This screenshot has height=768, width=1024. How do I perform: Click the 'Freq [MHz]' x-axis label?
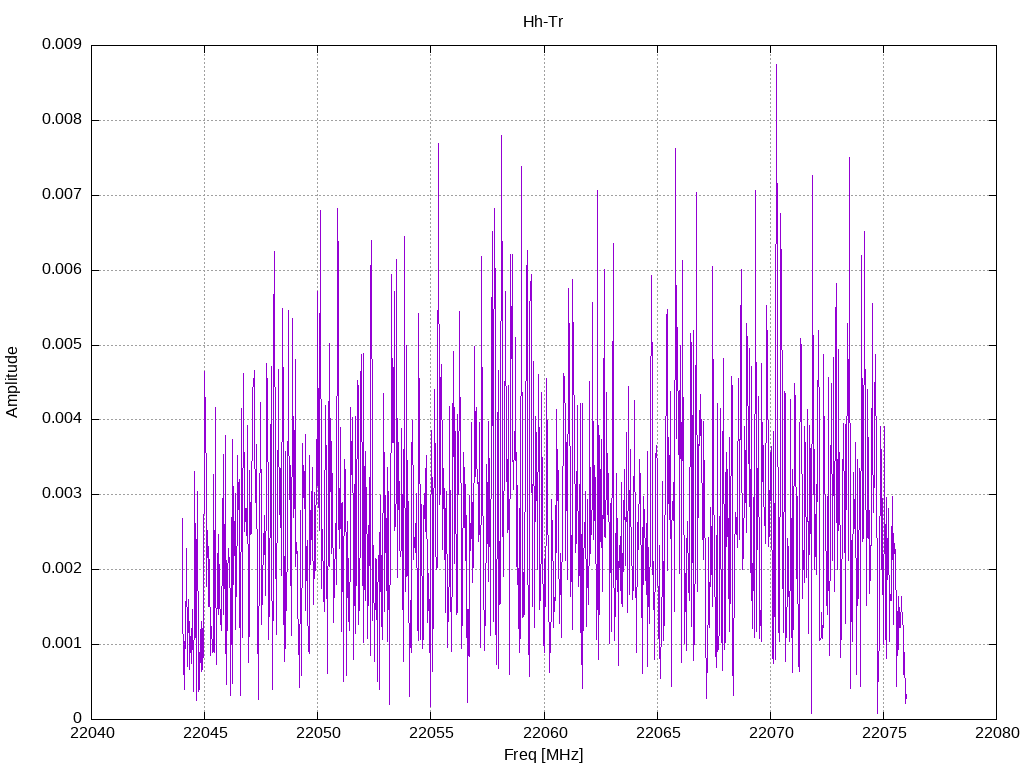(x=543, y=755)
